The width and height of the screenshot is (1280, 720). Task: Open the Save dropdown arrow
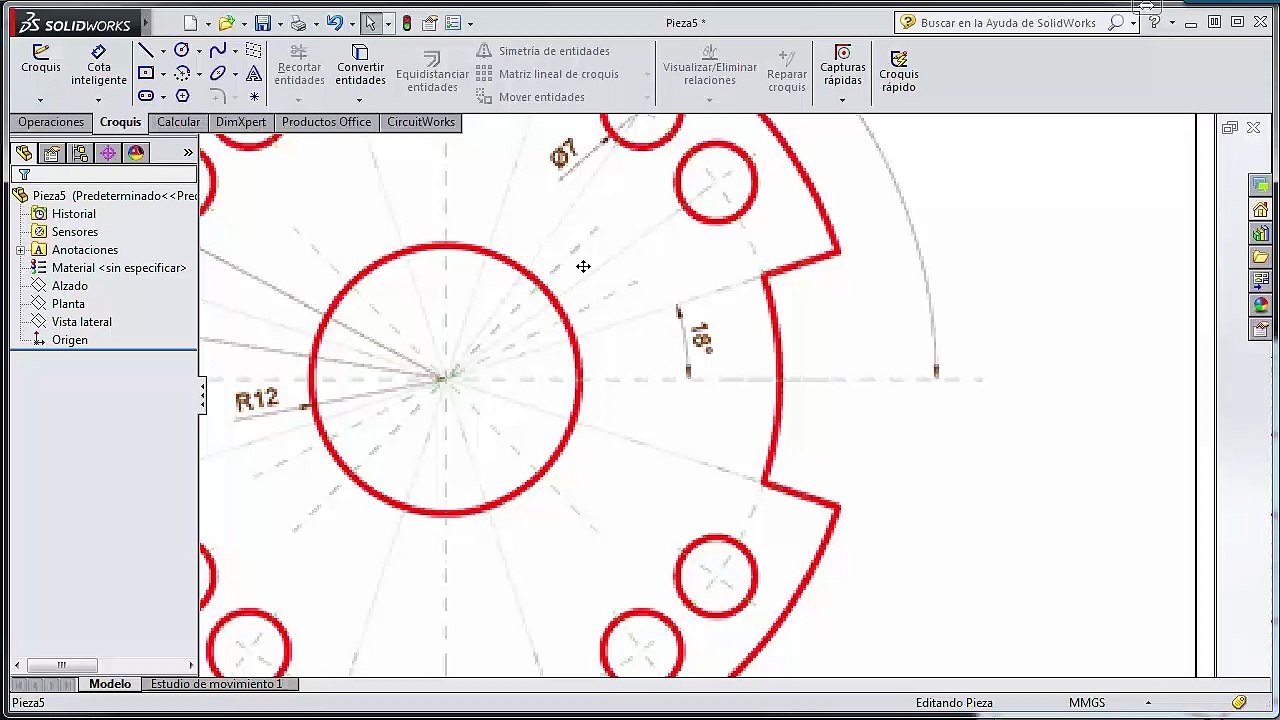pyautogui.click(x=280, y=24)
